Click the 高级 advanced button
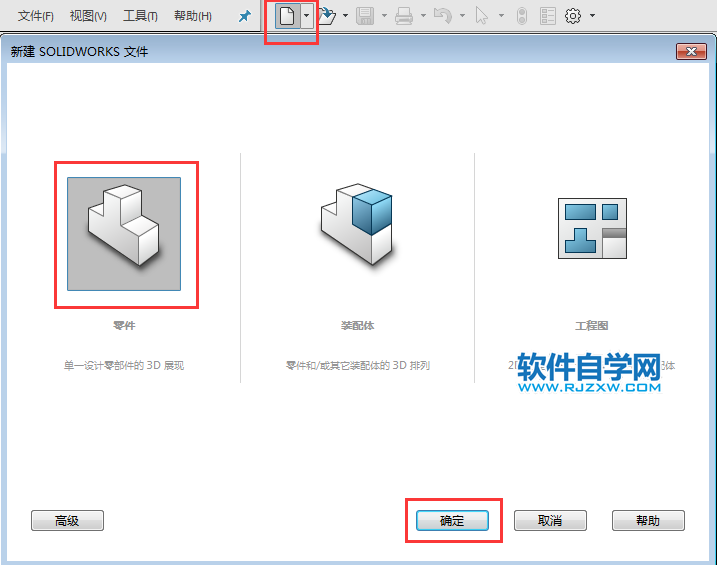The image size is (717, 565). 67,521
